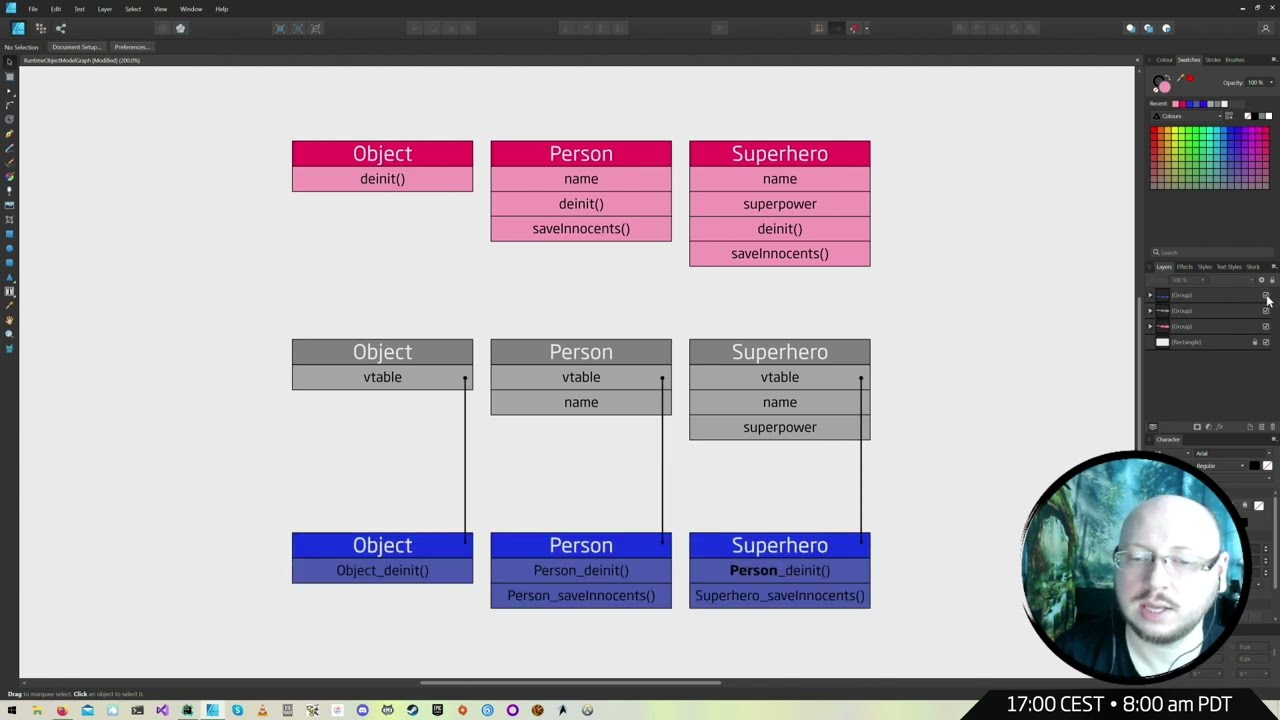Switch to the Effects tab

[1185, 267]
